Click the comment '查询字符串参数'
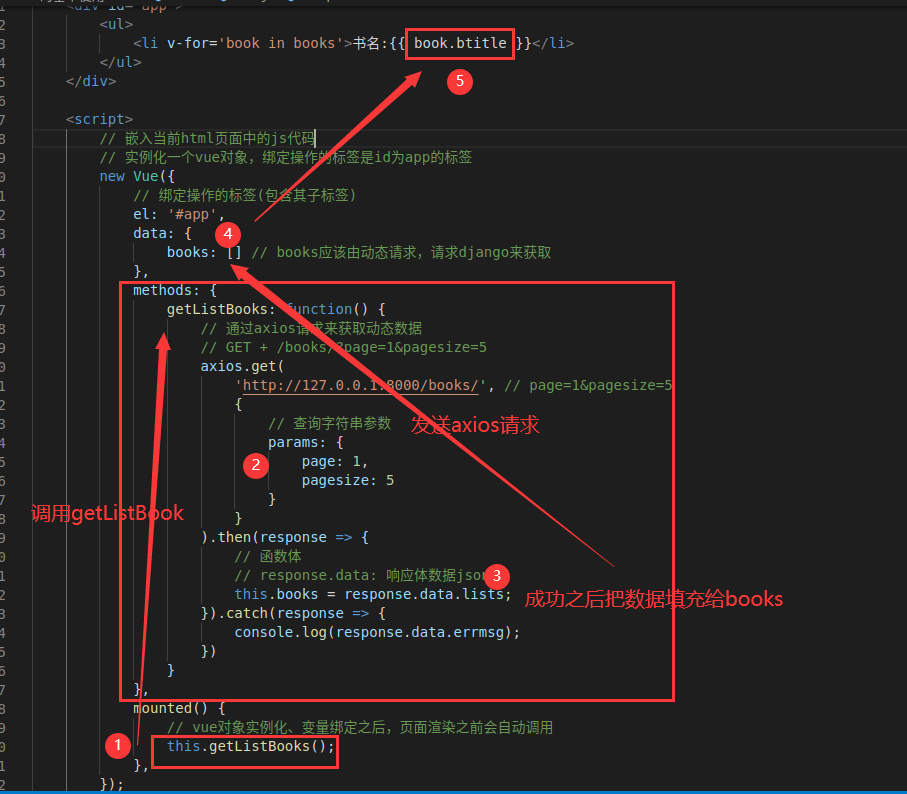Image resolution: width=907 pixels, height=794 pixels. (x=329, y=423)
